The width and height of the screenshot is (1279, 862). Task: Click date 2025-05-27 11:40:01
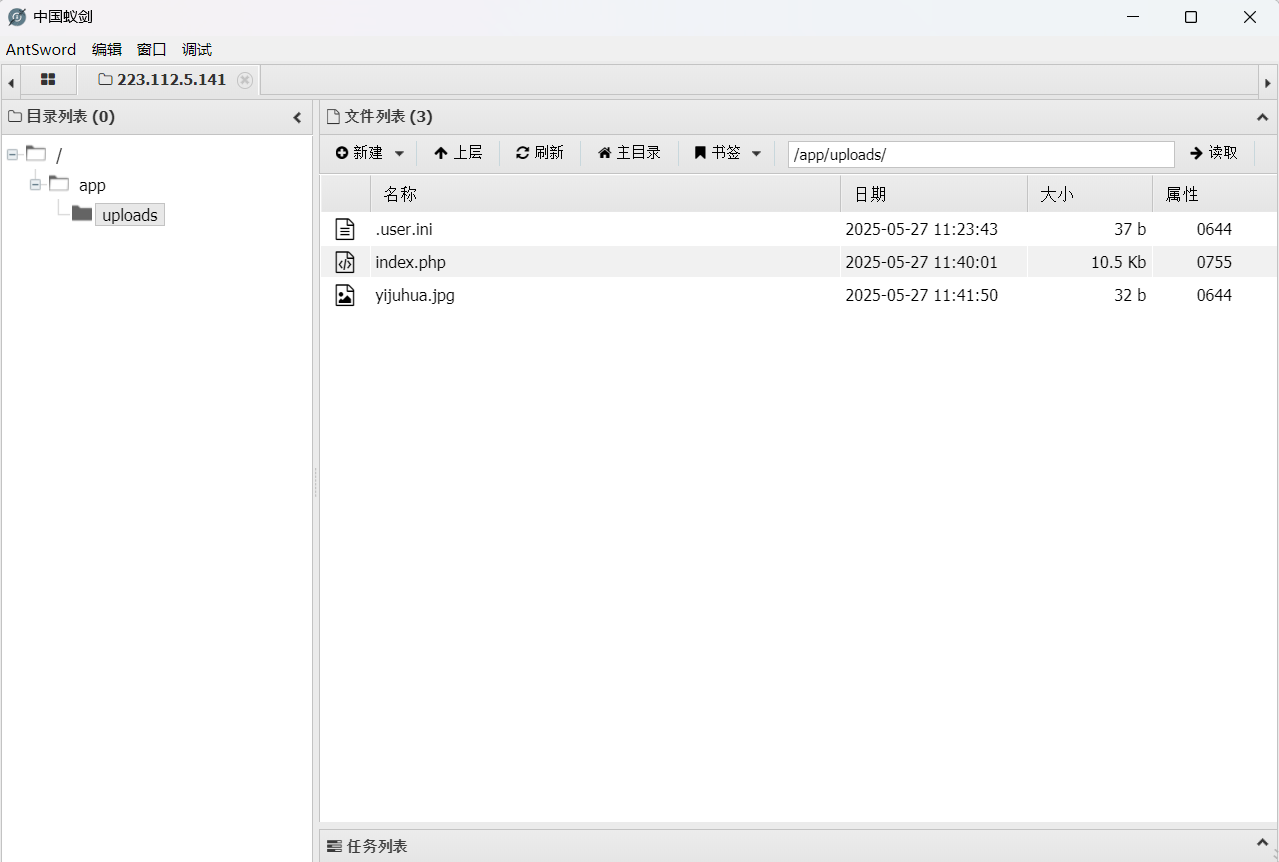click(x=921, y=262)
